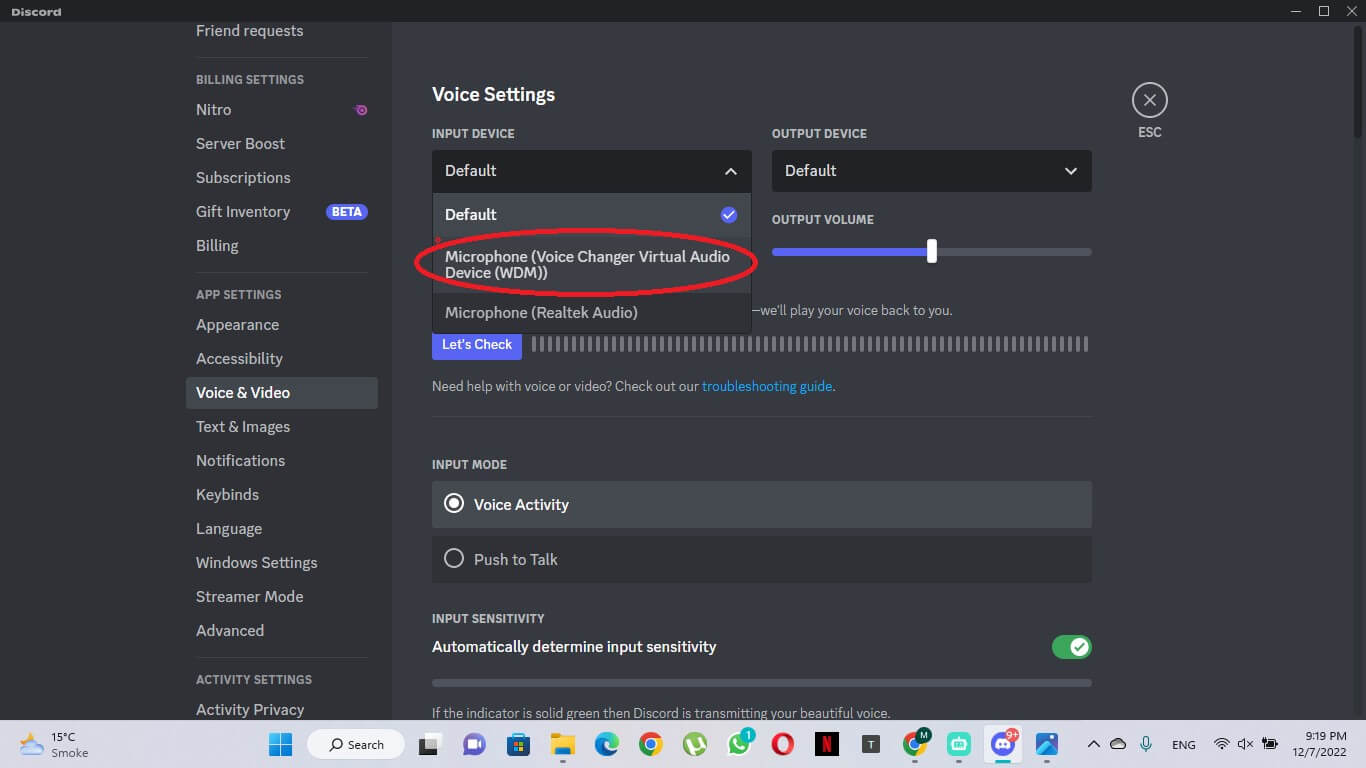Open the Wi-Fi network tray icon

pos(1221,744)
